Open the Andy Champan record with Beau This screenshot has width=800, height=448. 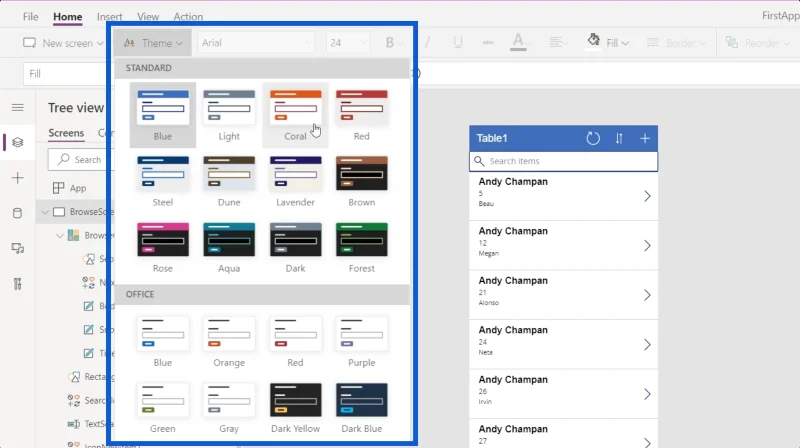pyautogui.click(x=563, y=196)
